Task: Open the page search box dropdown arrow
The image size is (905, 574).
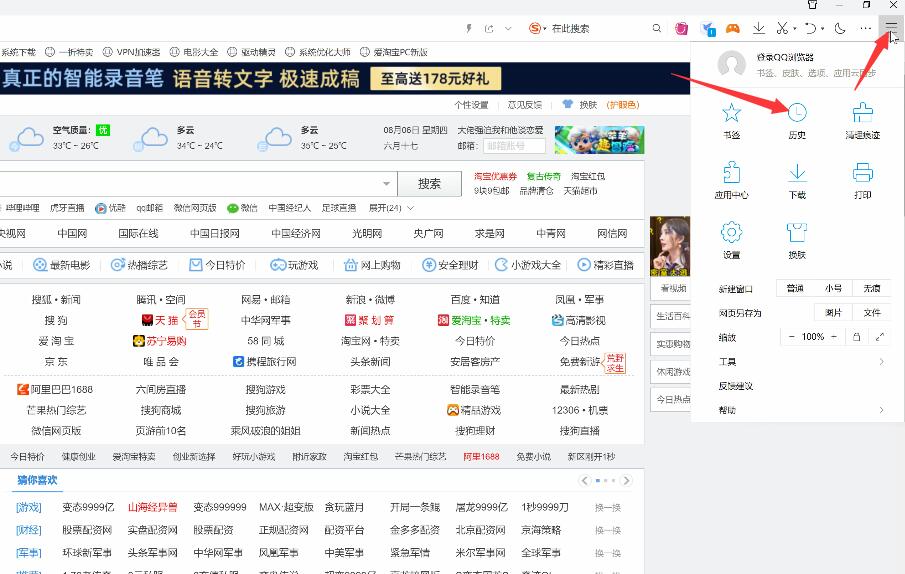Action: 386,184
